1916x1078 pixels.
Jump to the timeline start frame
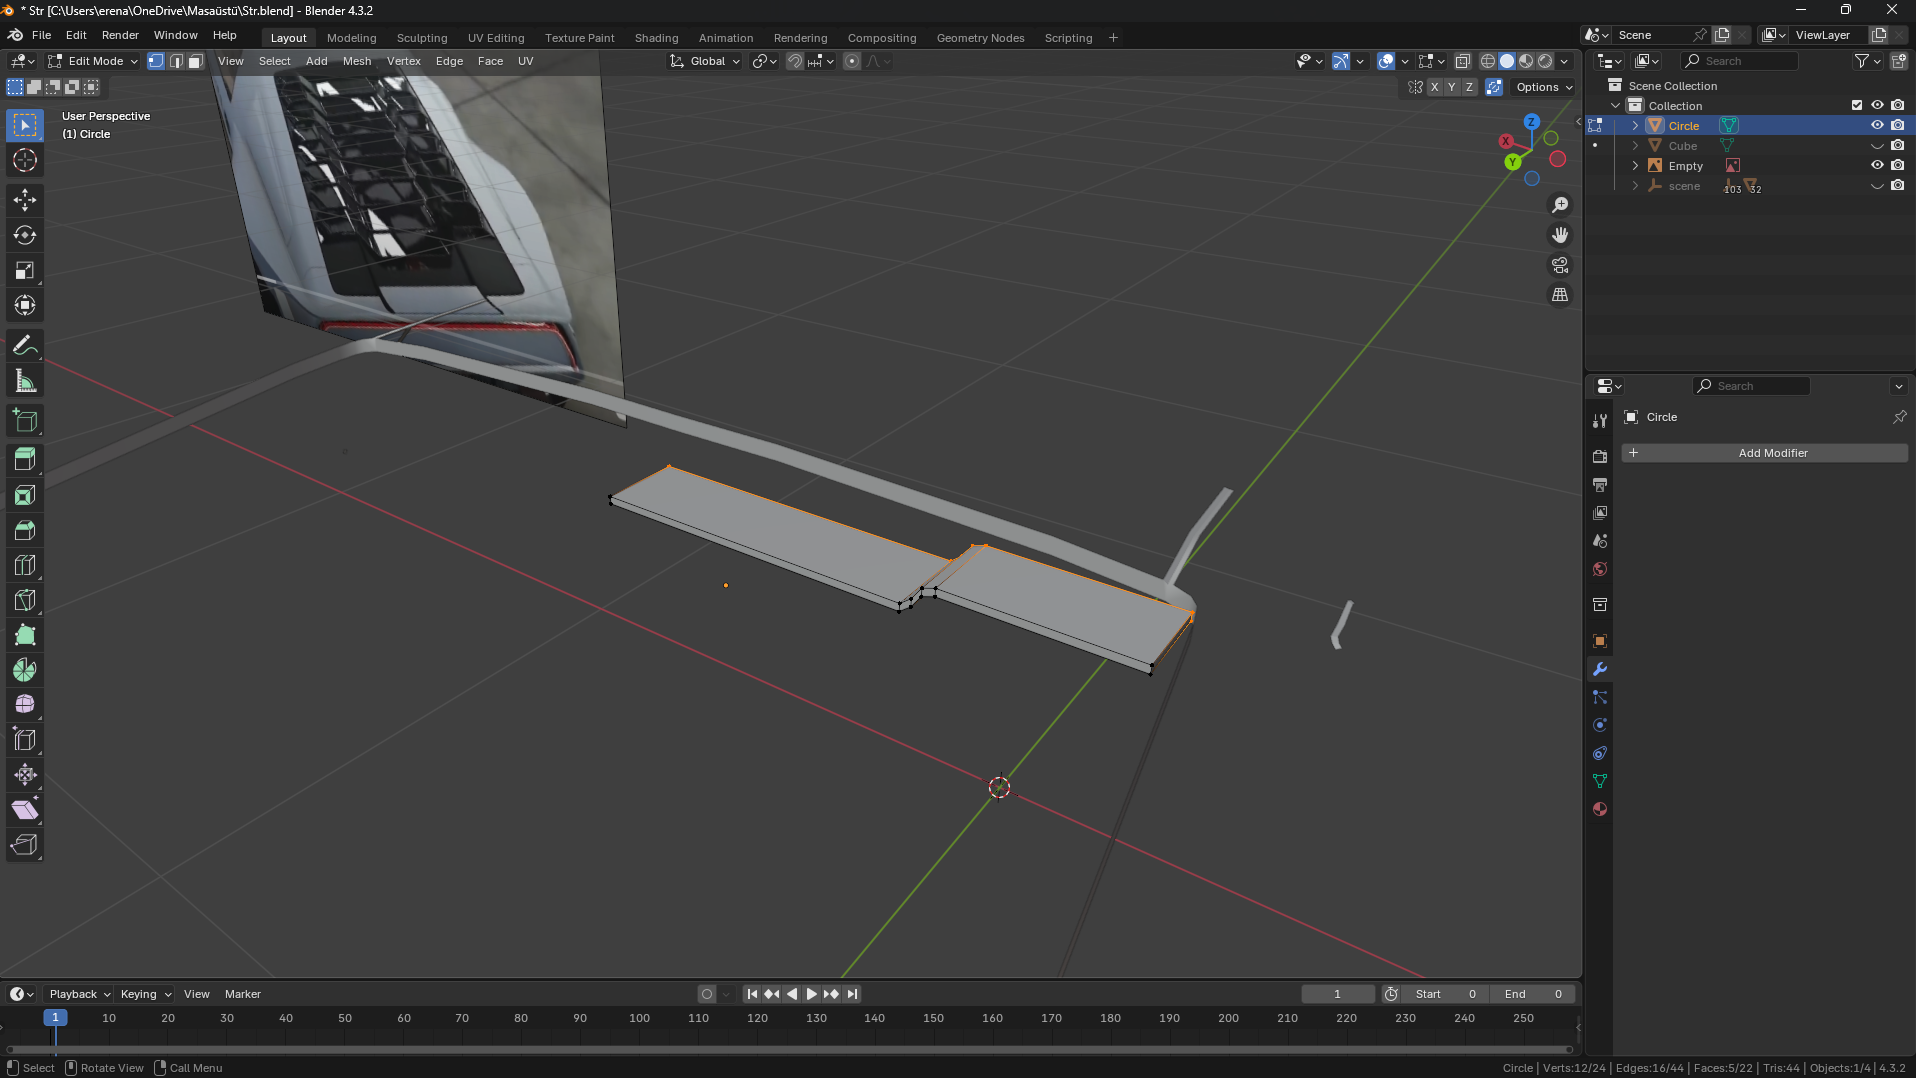[x=752, y=994]
